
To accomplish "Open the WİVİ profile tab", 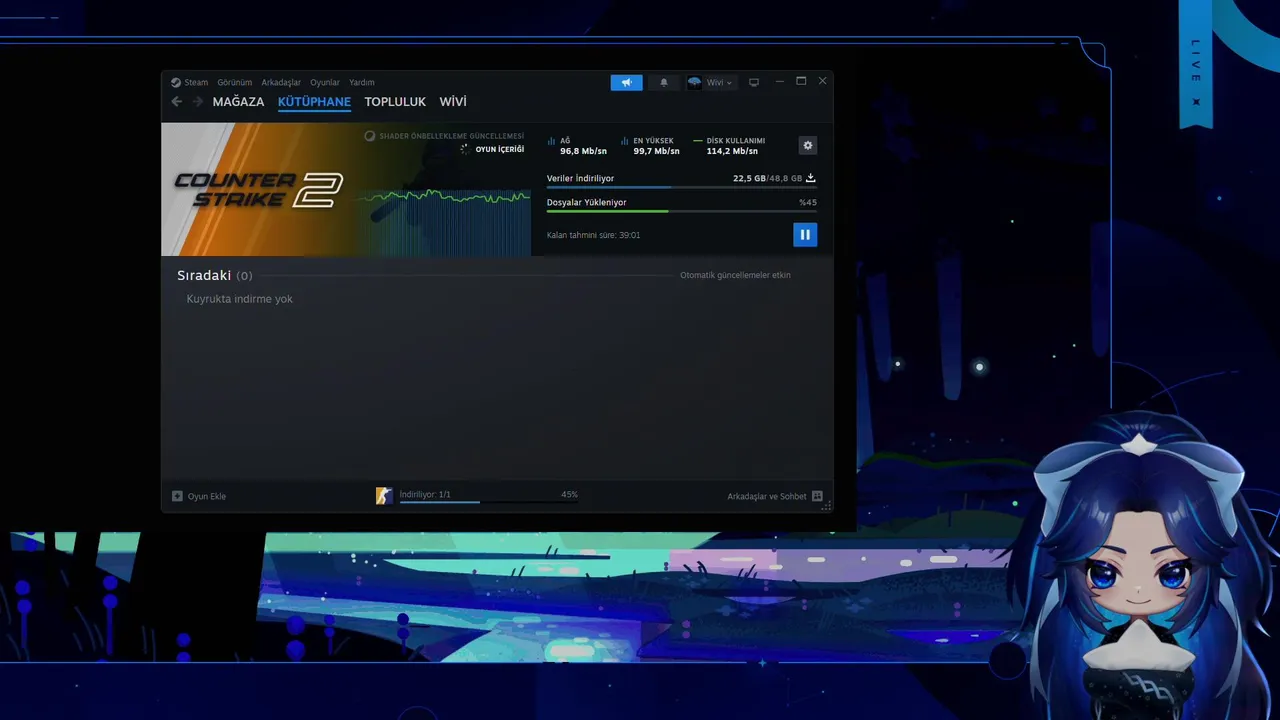I will click(453, 102).
